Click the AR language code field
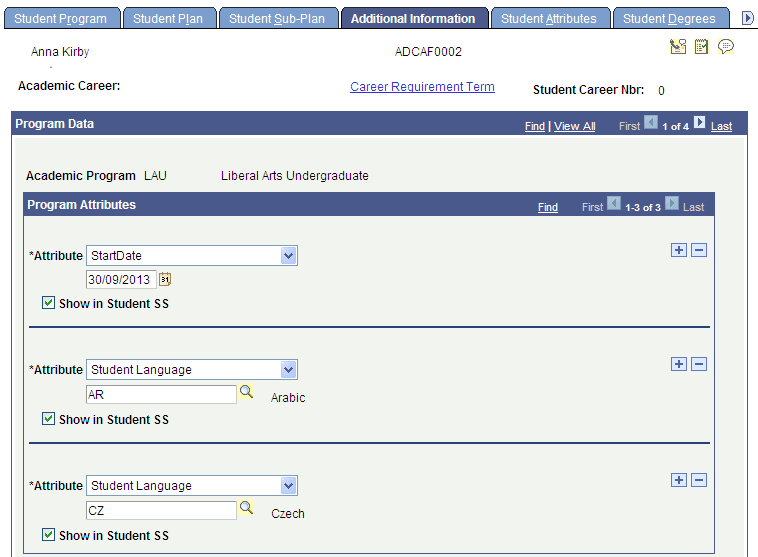 point(161,395)
